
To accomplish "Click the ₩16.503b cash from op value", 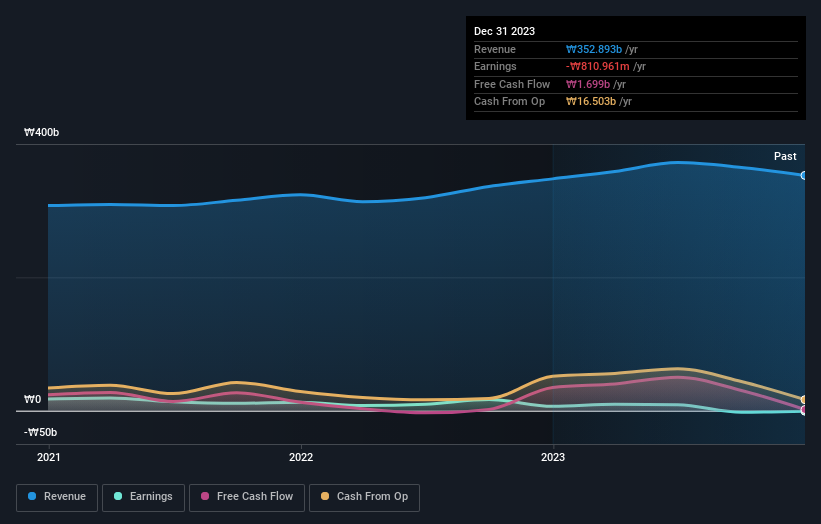I will pyautogui.click(x=591, y=102).
